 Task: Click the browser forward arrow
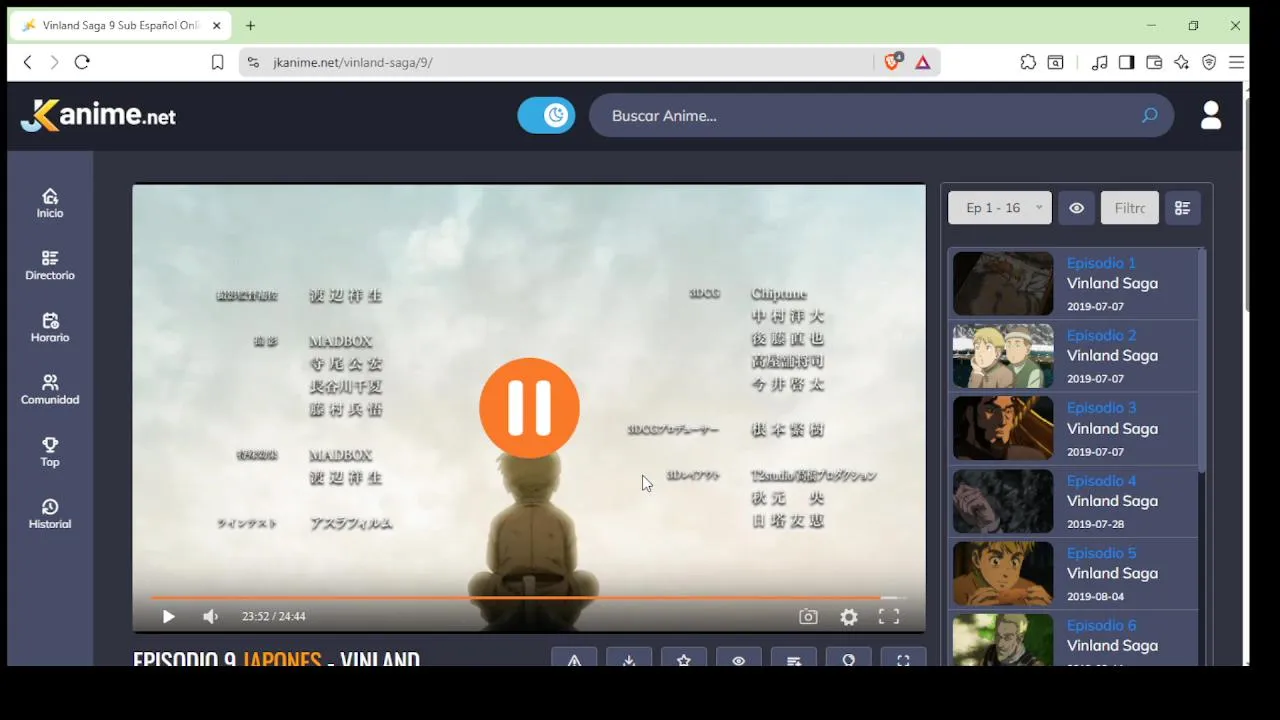[x=54, y=62]
